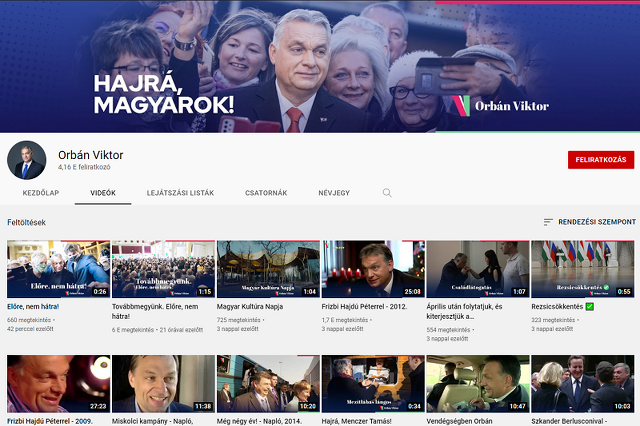Image resolution: width=640 pixels, height=426 pixels.
Task: Open the Előre, nem hátra! video thumbnail
Action: tap(58, 269)
